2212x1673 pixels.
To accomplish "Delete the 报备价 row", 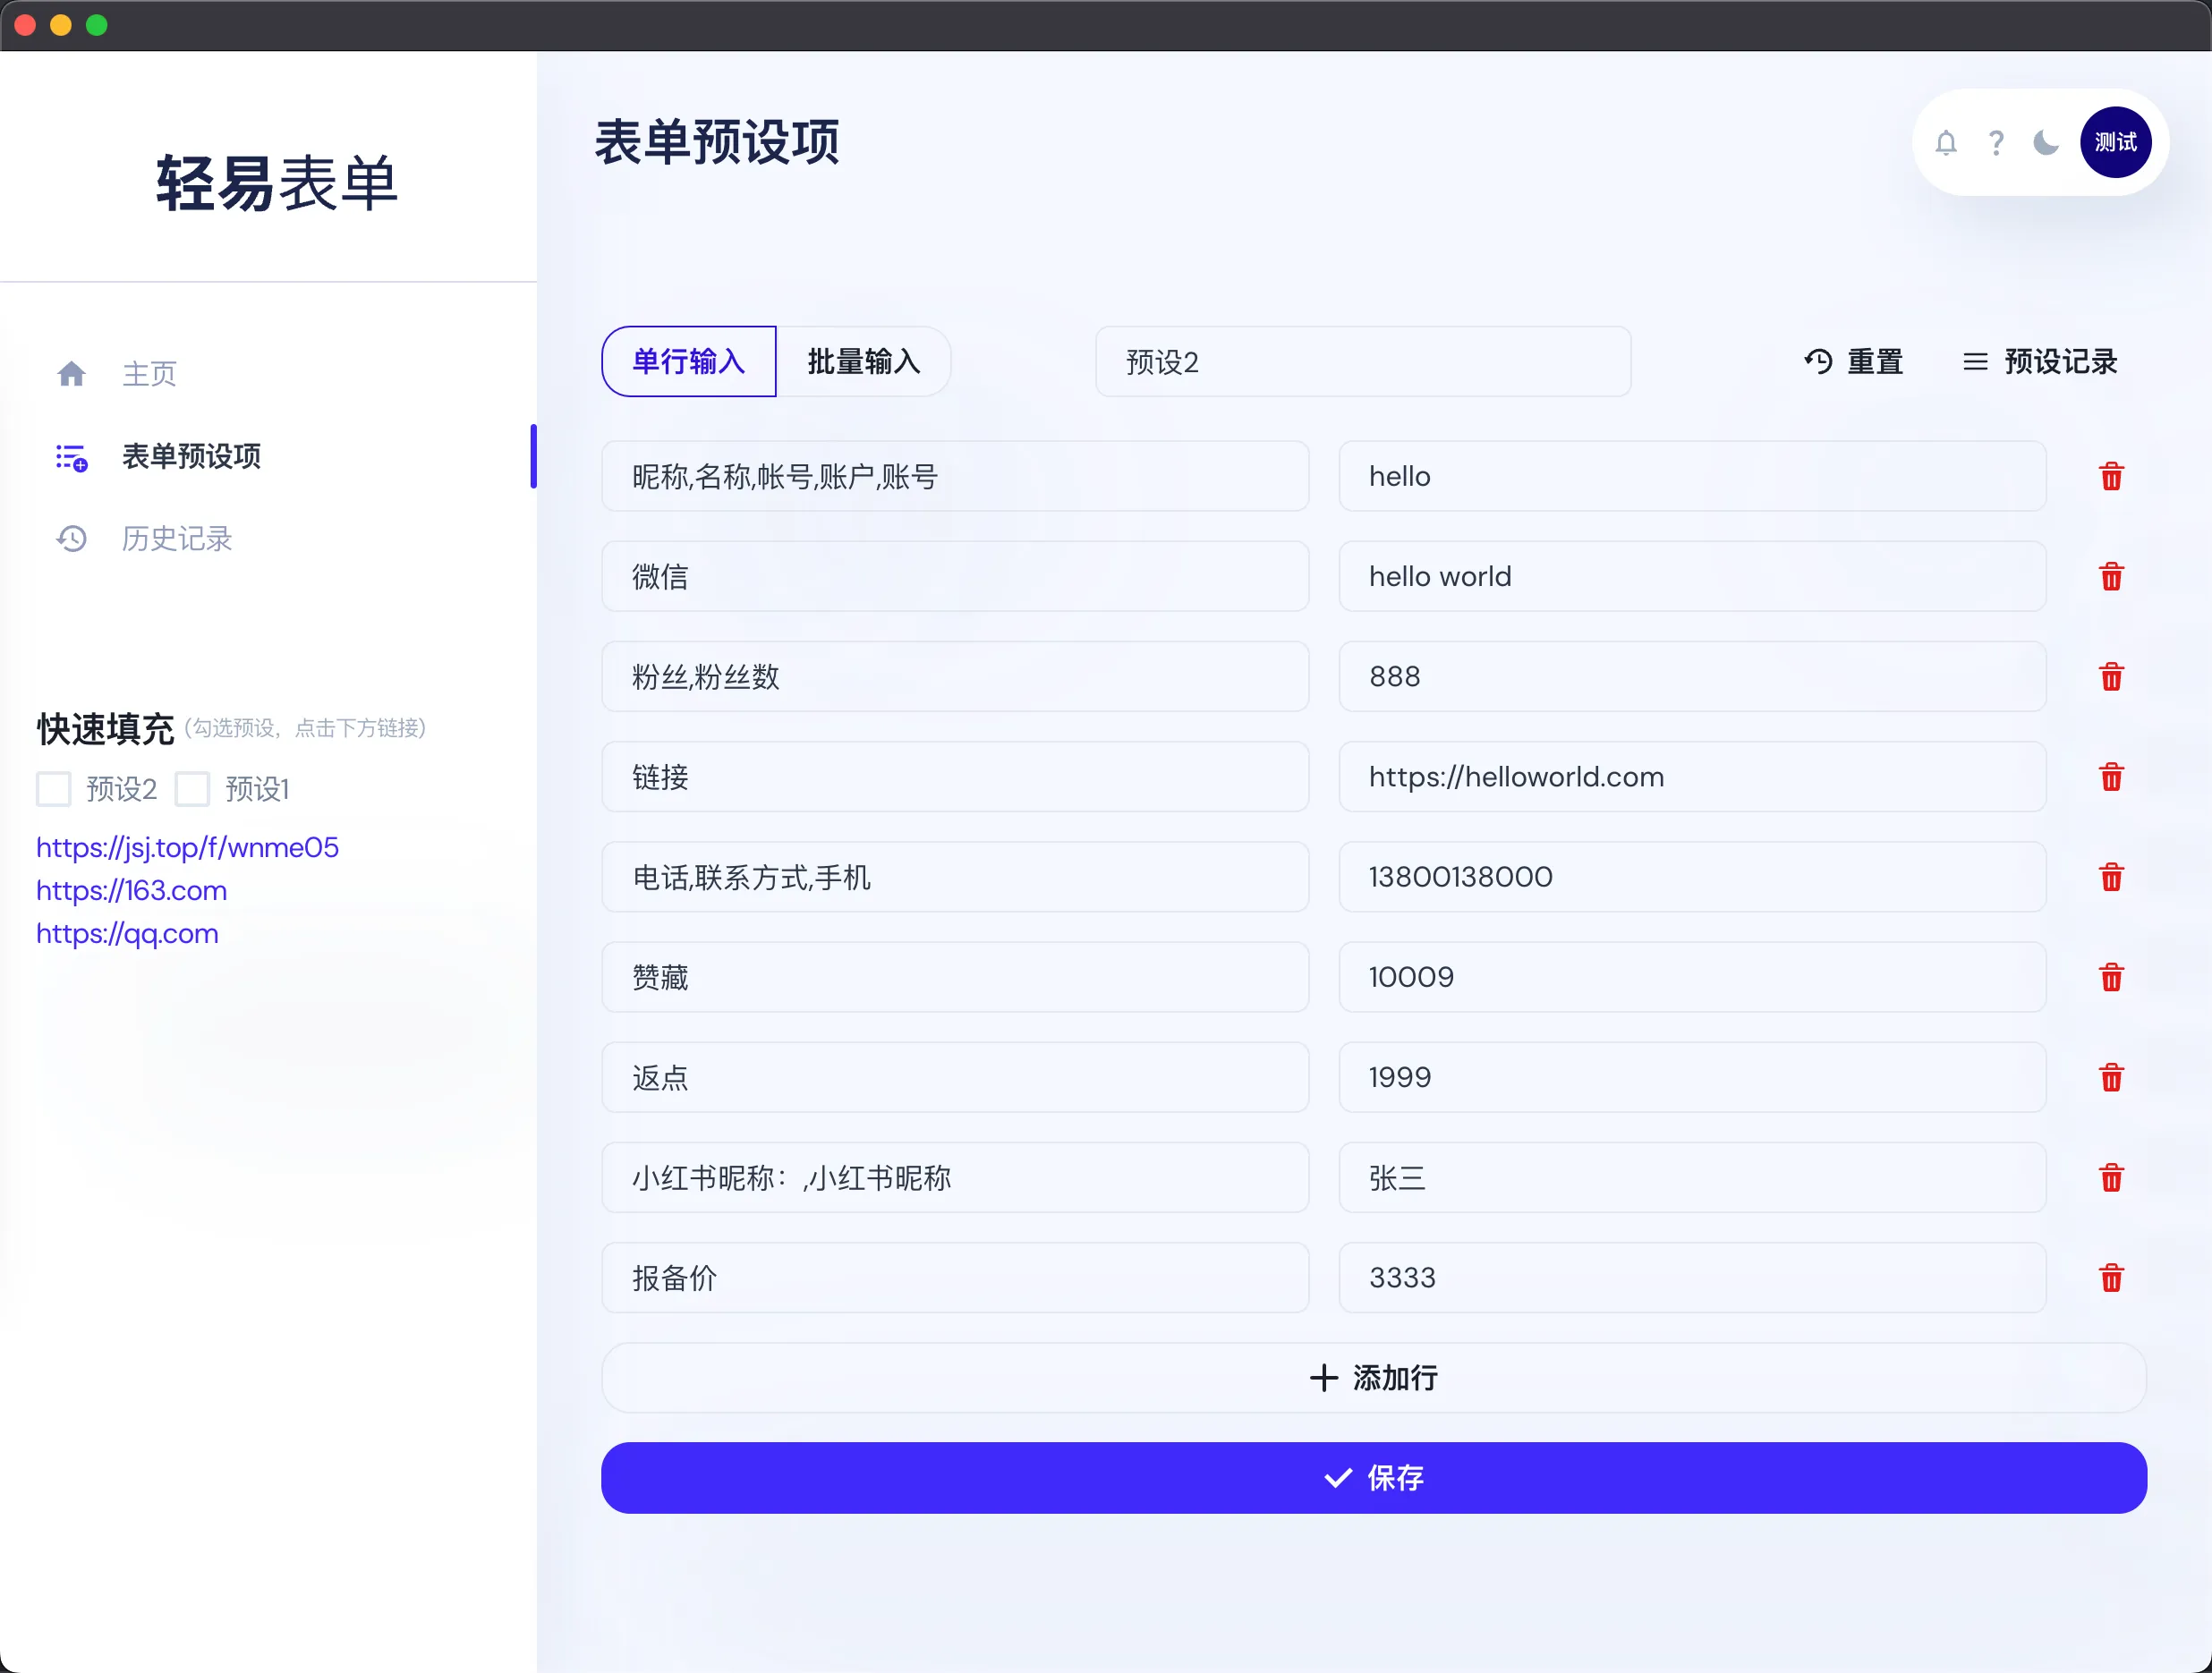I will coord(2111,1277).
